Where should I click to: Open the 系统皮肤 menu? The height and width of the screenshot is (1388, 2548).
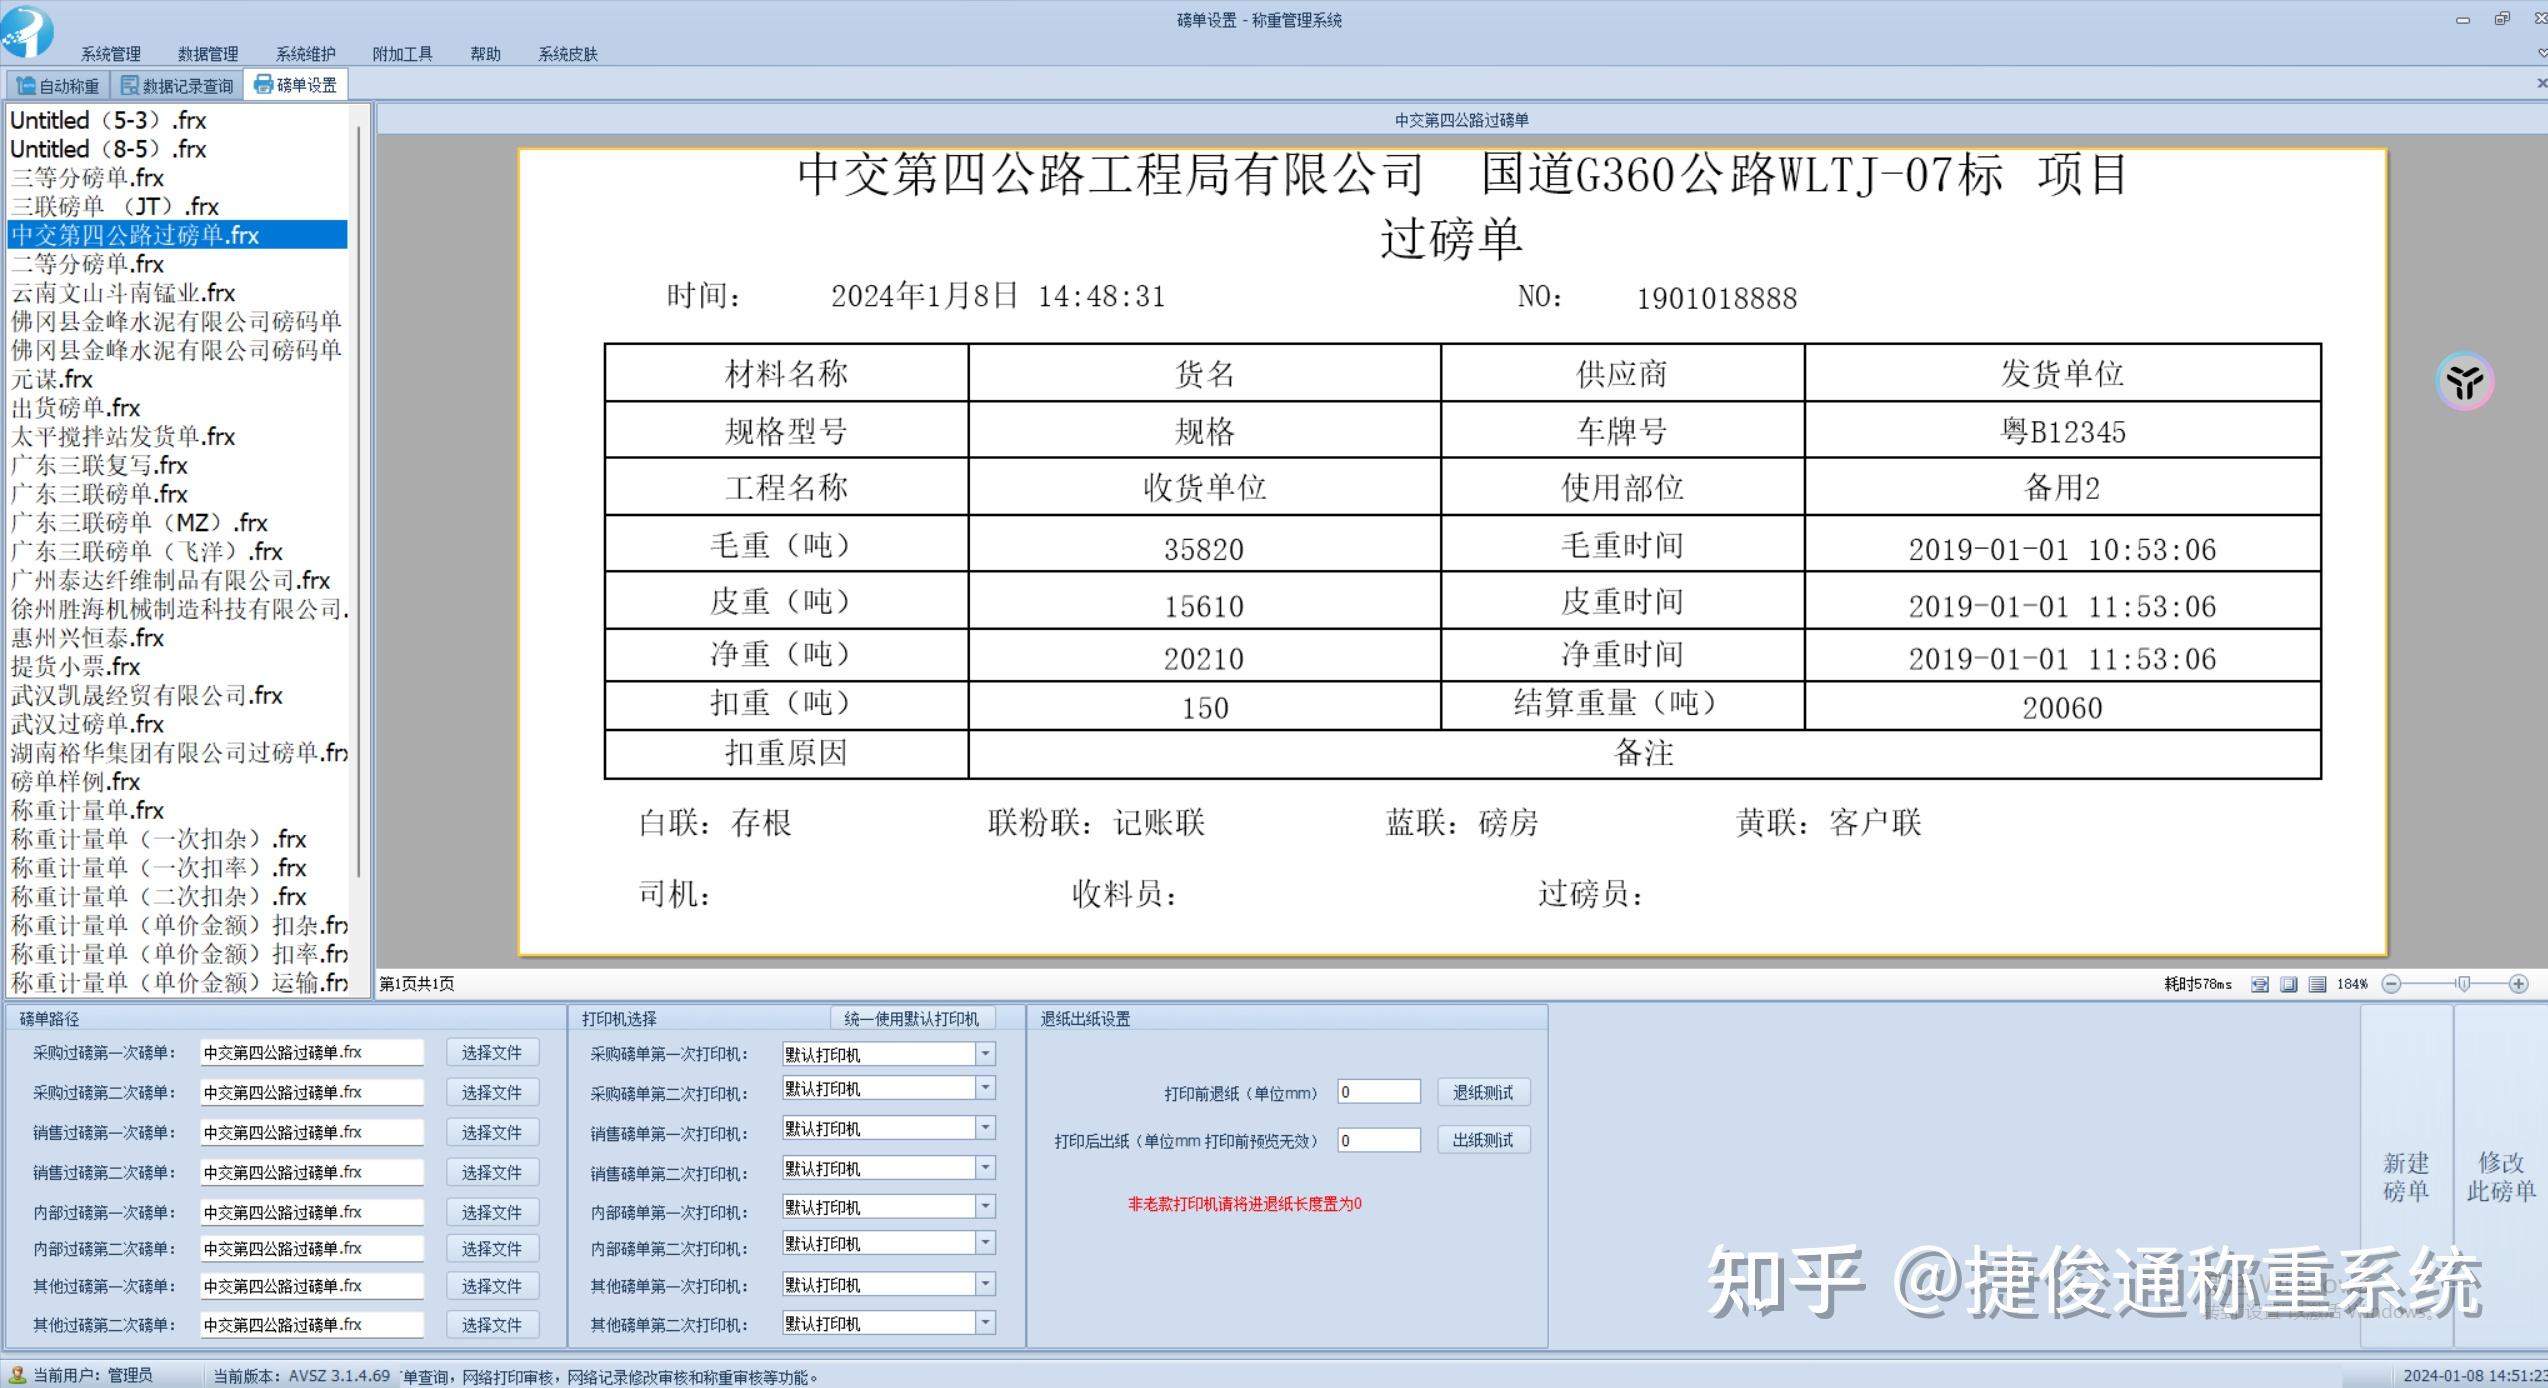tap(568, 54)
